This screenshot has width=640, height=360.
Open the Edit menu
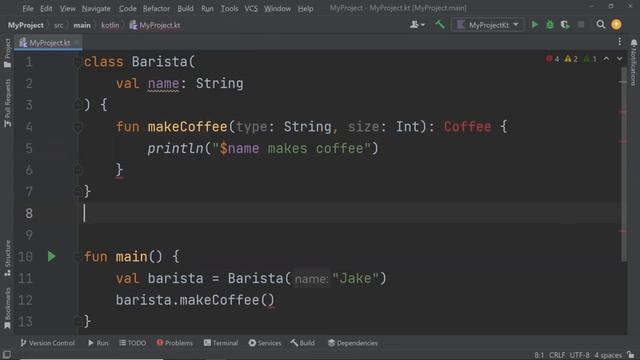pos(46,8)
